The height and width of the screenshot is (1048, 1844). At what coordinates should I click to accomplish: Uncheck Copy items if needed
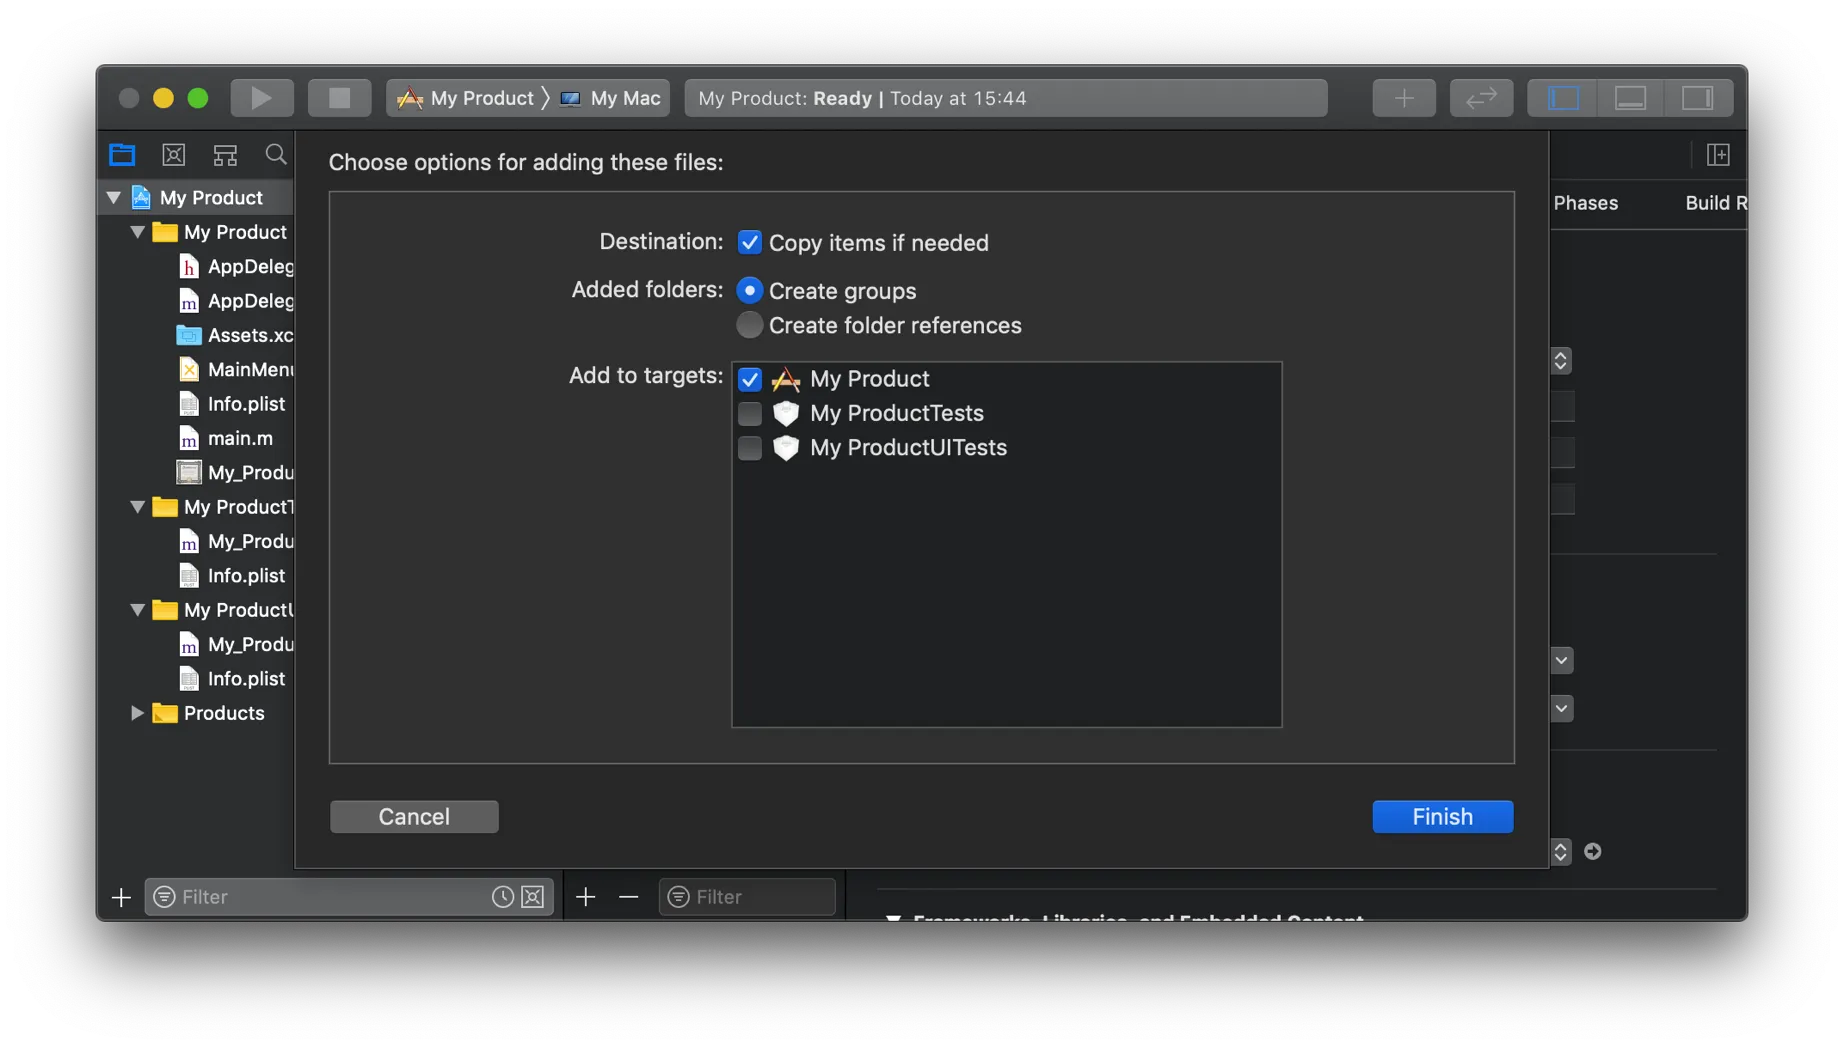(x=749, y=243)
